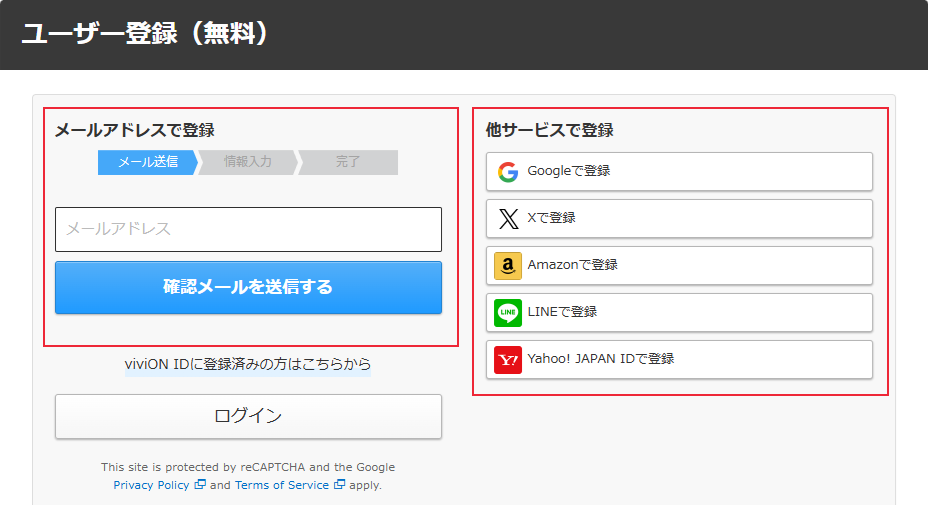Select the 情報入力 step tab
Viewport: 928px width, 505px height.
[x=247, y=162]
